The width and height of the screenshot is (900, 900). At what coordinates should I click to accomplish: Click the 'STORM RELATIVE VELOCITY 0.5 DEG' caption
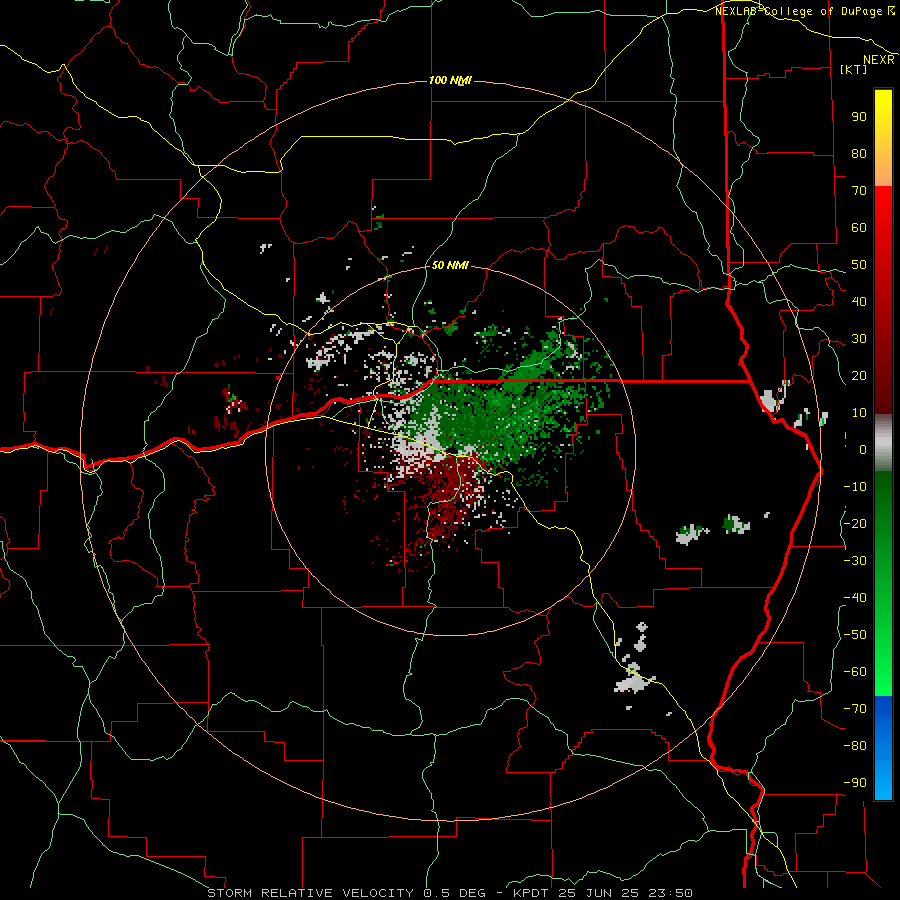[346, 893]
